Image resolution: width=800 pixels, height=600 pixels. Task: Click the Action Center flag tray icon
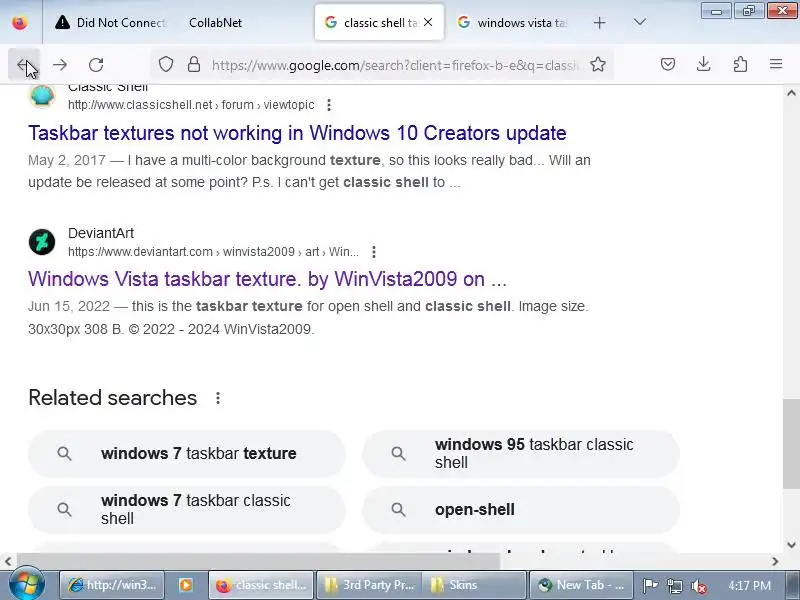coord(650,585)
